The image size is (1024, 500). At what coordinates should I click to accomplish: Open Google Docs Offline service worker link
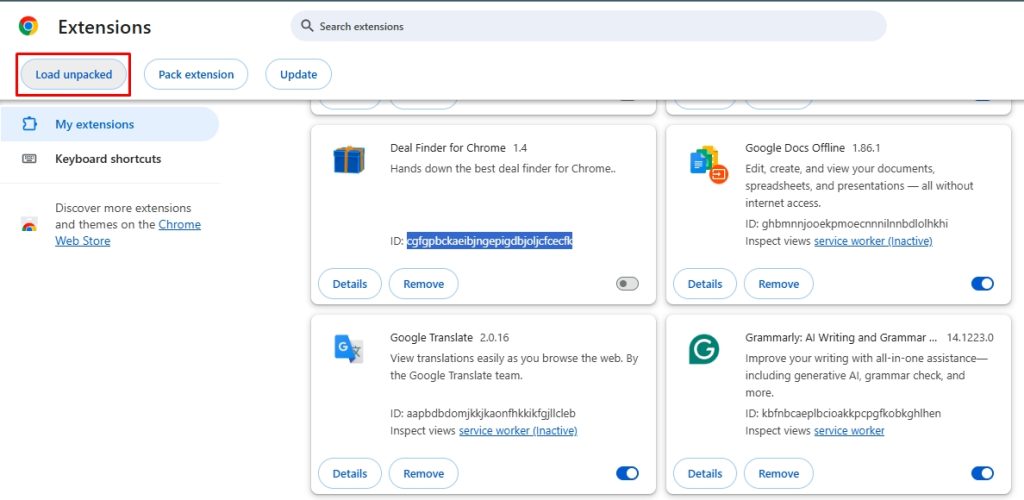point(873,241)
